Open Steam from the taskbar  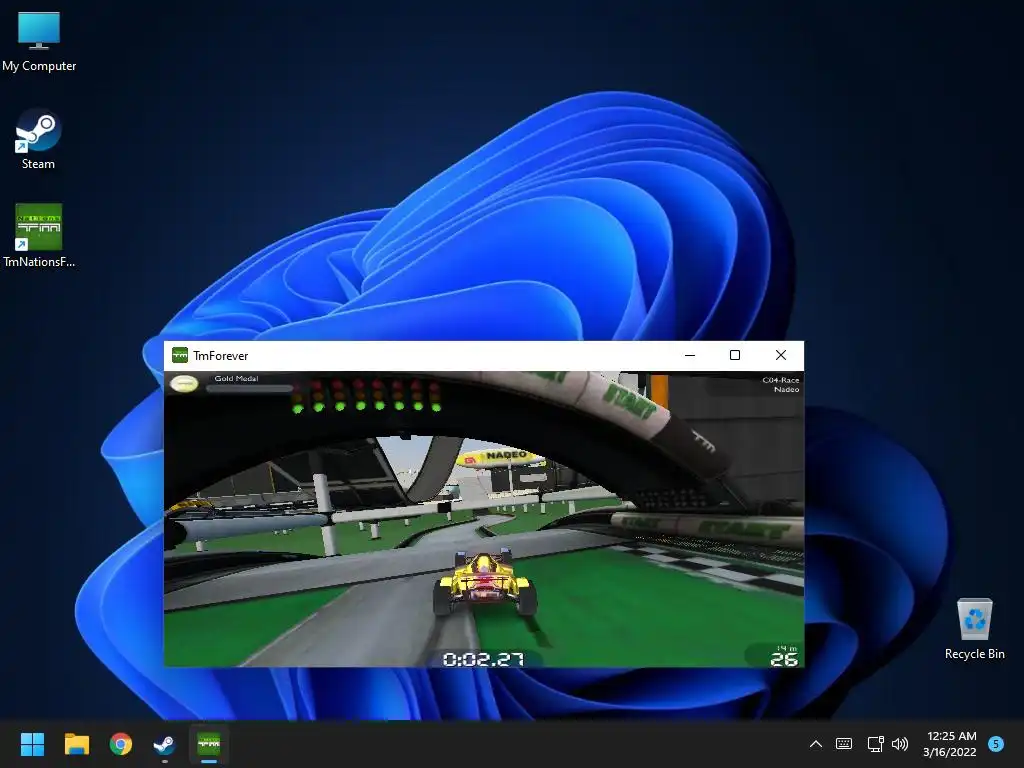click(164, 744)
